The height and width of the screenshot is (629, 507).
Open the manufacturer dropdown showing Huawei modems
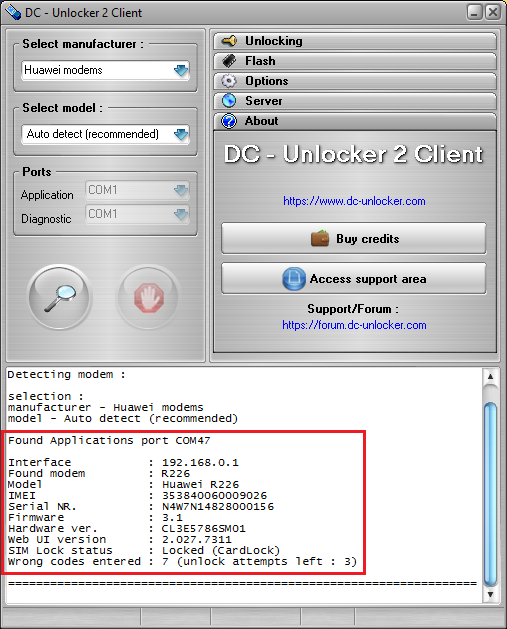point(105,70)
